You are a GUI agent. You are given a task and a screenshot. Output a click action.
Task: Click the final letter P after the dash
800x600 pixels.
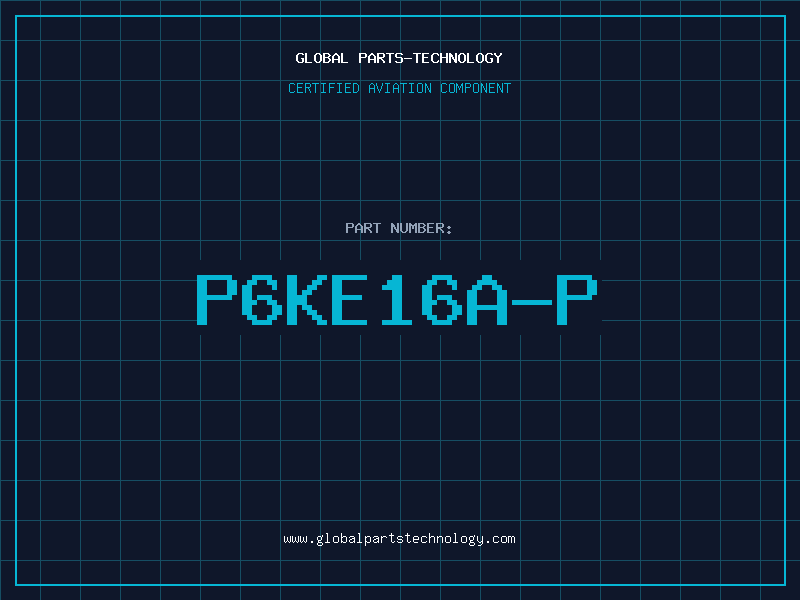pyautogui.click(x=577, y=300)
